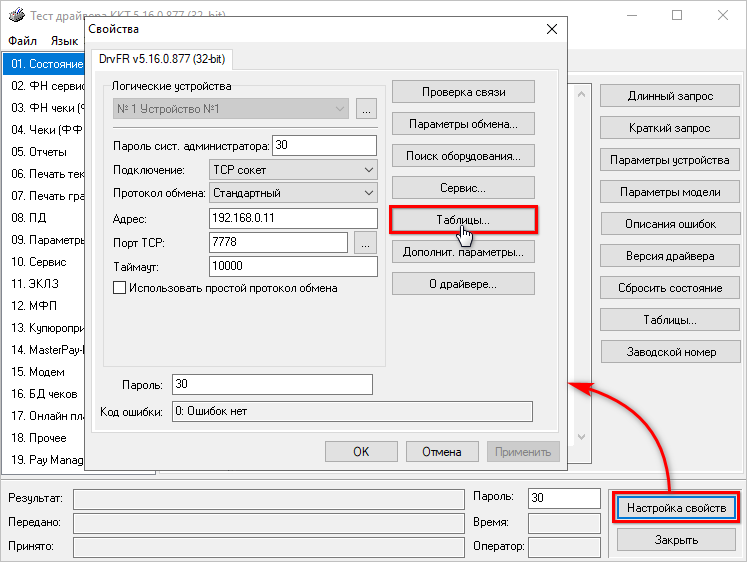This screenshot has width=747, height=562.
Task: Confirm the dialog with OK
Action: [361, 451]
